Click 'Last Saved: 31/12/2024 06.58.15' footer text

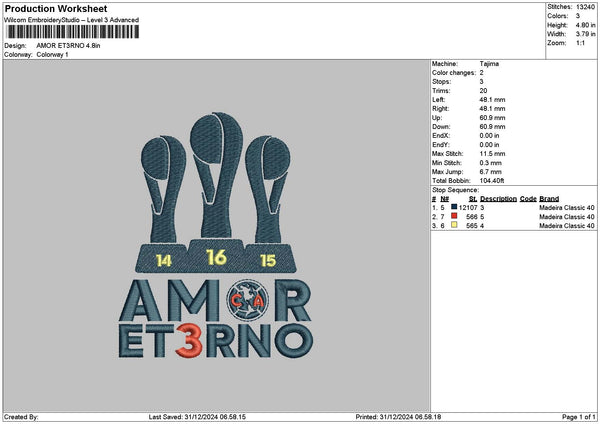coord(197,417)
